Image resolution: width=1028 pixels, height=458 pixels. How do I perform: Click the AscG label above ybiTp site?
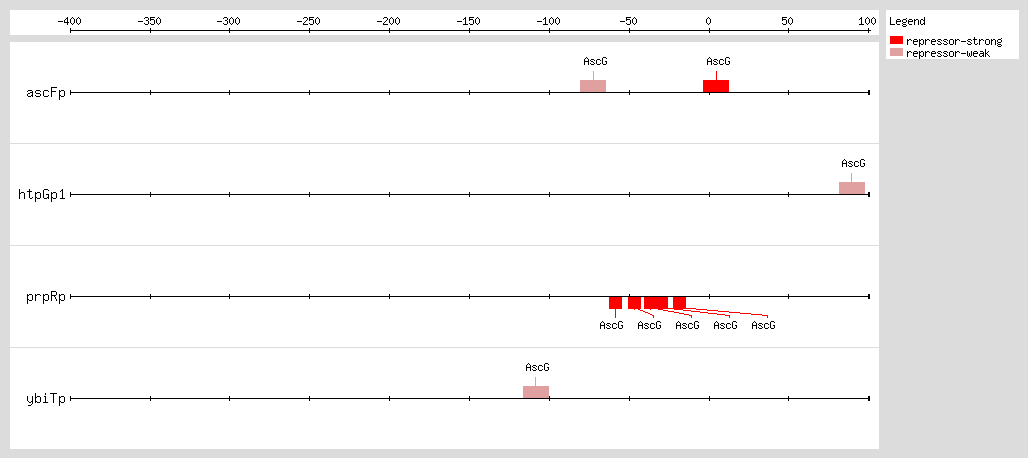(x=537, y=367)
